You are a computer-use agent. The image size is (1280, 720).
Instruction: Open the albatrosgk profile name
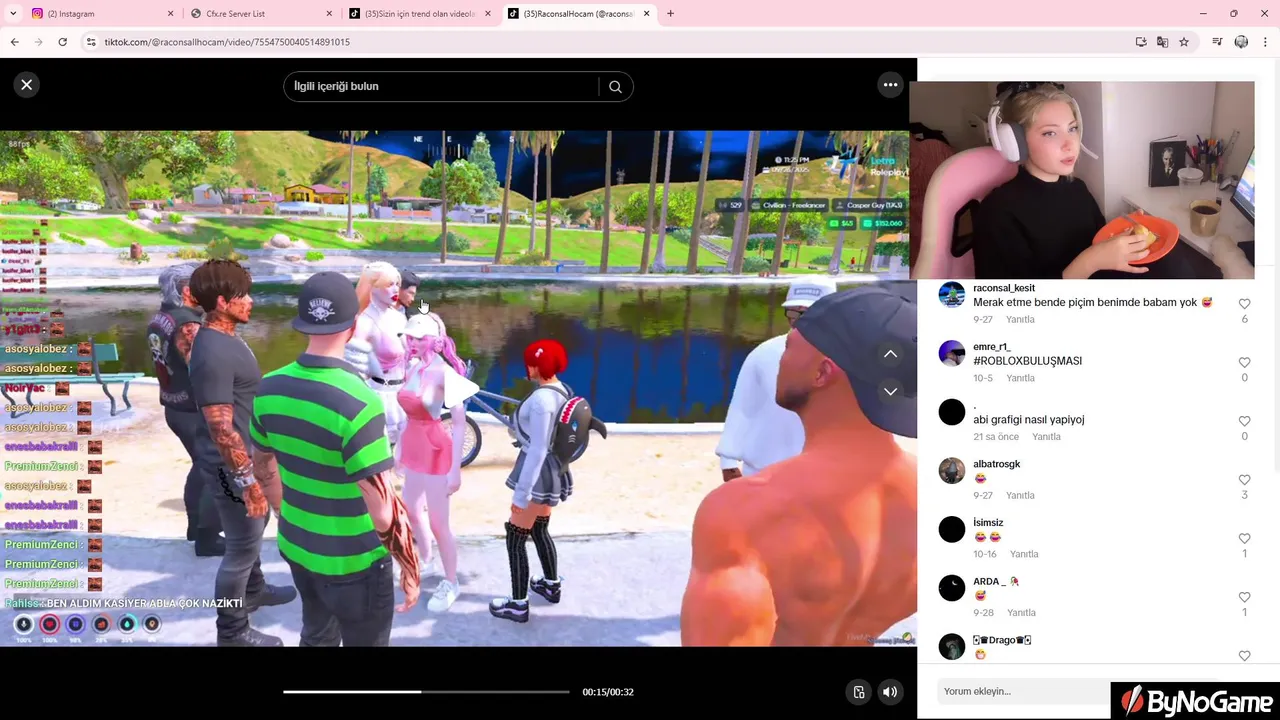click(x=996, y=464)
